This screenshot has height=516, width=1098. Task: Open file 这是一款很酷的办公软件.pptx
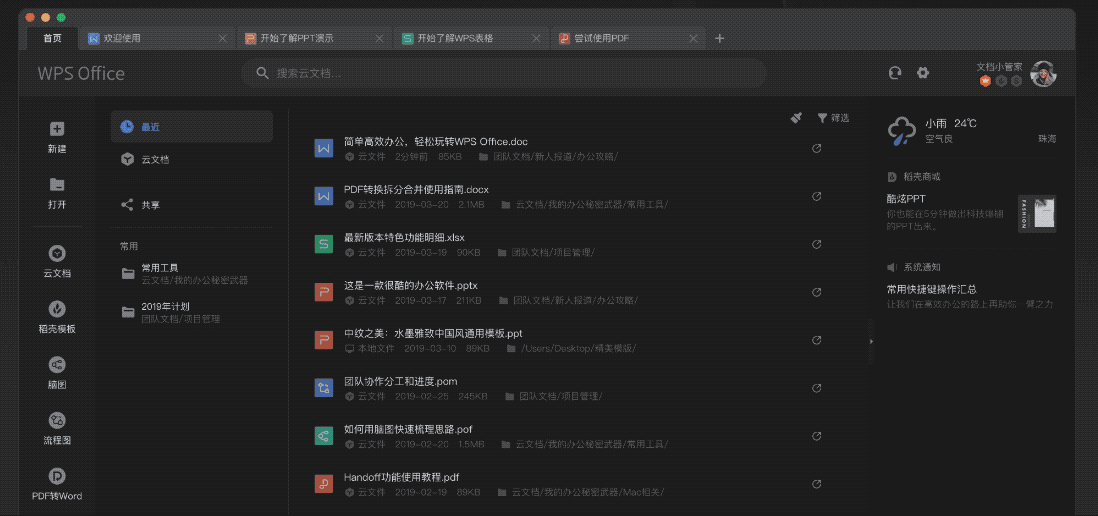click(410, 285)
